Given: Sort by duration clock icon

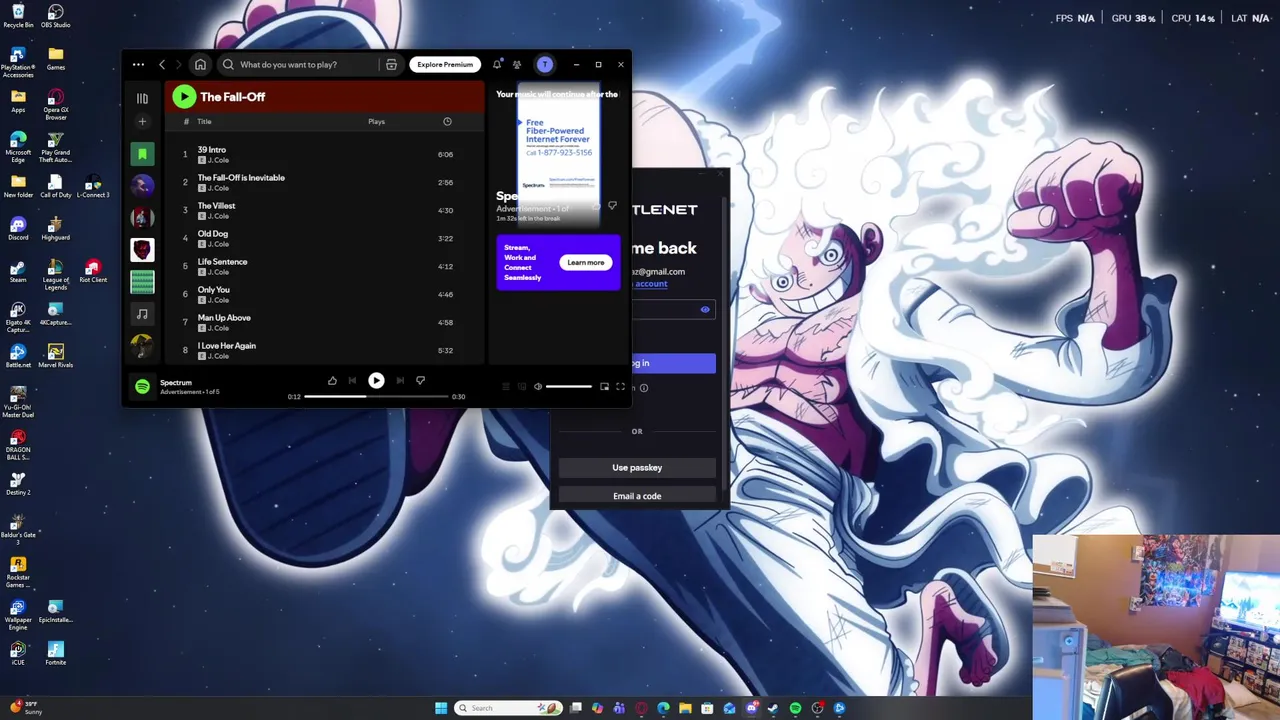Looking at the screenshot, I should [447, 121].
